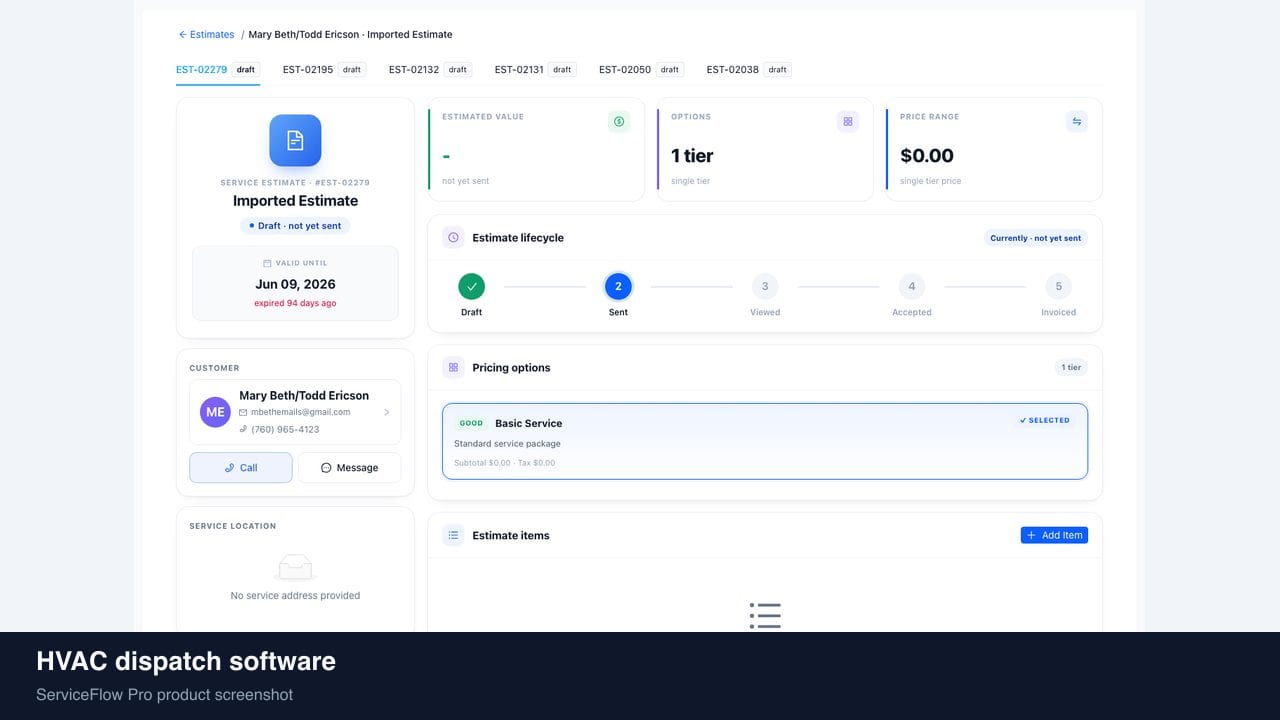Click the Selected badge on Basic Service
1280x720 pixels.
pos(1045,420)
